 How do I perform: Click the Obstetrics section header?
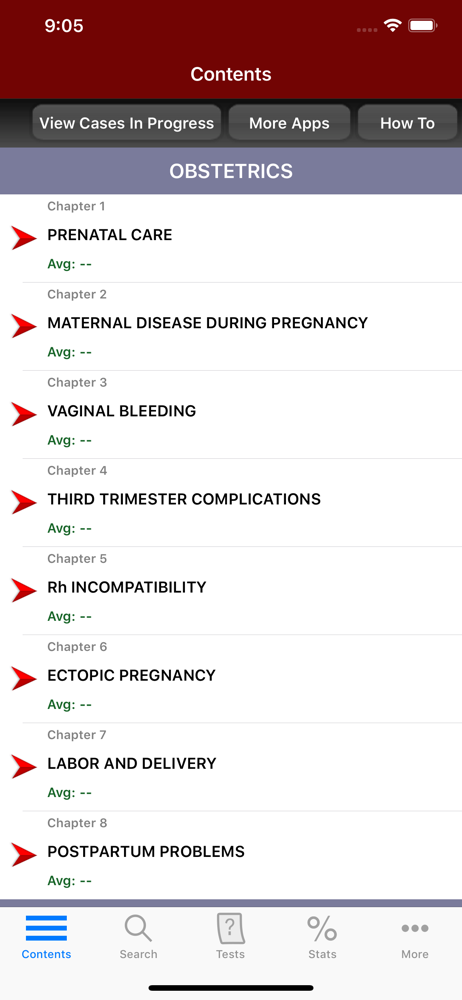[231, 171]
